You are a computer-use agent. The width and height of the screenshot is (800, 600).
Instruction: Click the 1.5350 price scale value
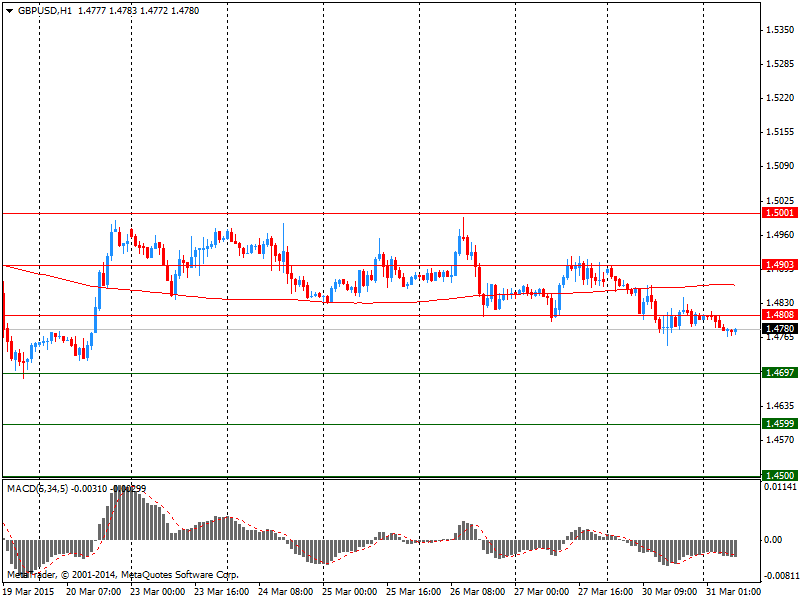(x=780, y=30)
